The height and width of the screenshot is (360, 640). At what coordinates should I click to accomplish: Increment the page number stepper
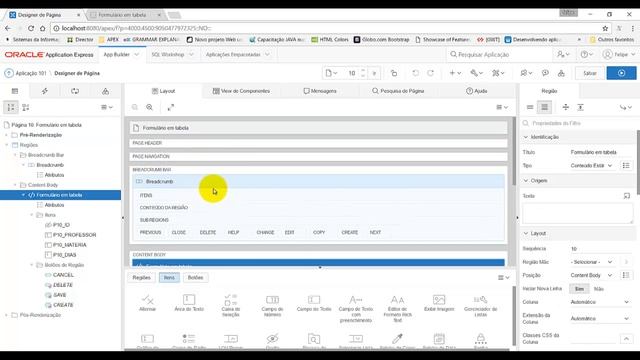point(363,71)
